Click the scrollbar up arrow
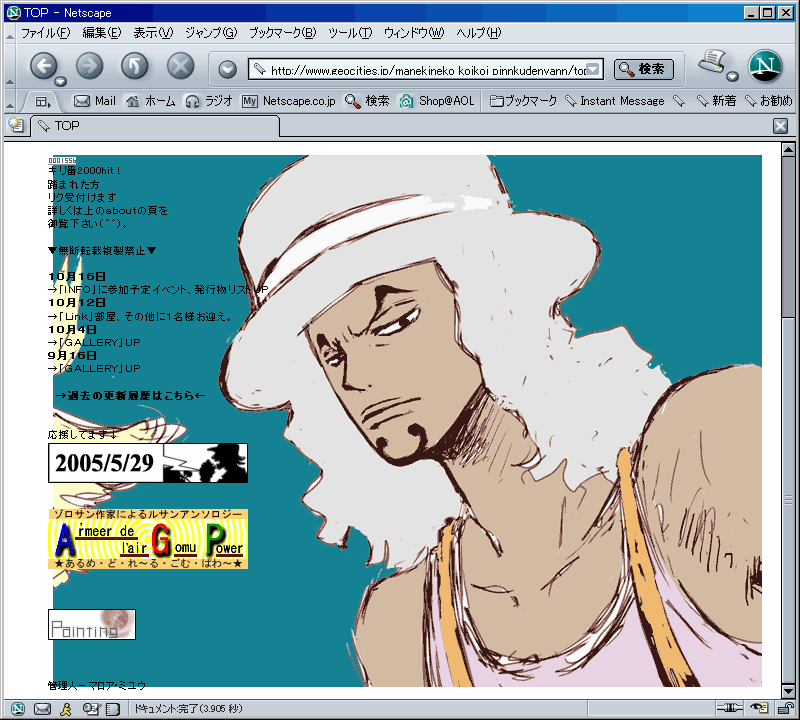 (x=788, y=150)
